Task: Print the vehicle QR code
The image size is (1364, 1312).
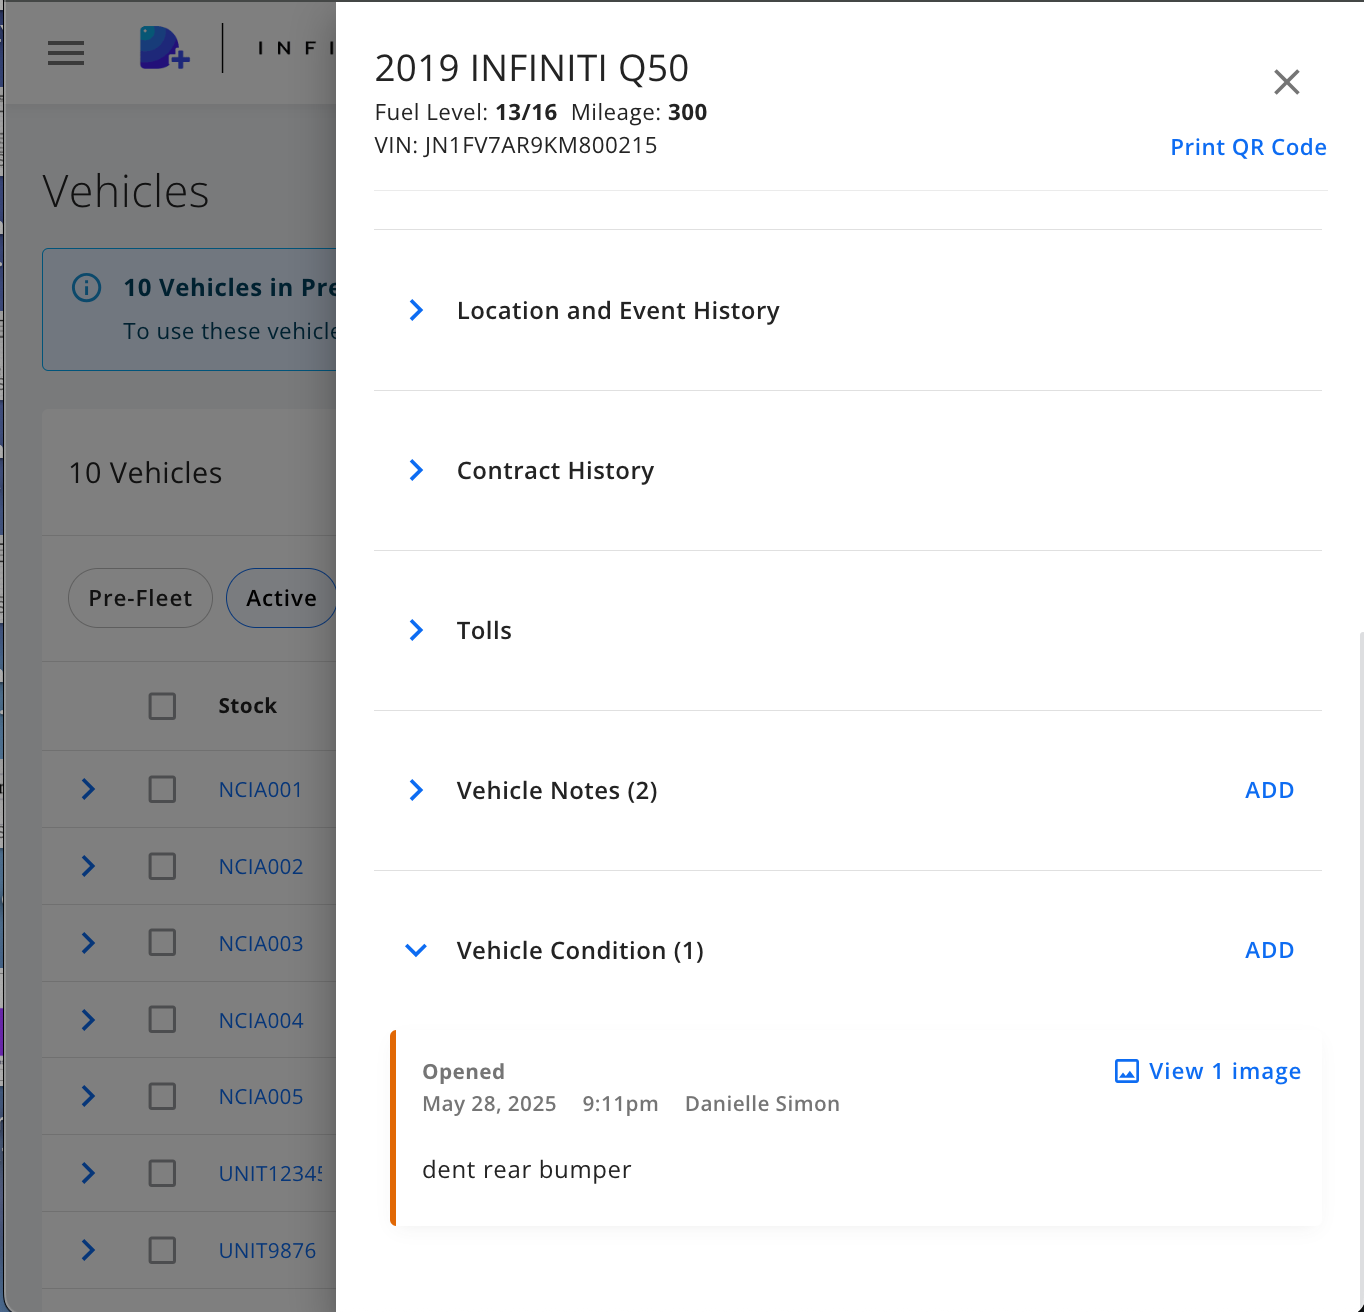Action: click(1248, 147)
